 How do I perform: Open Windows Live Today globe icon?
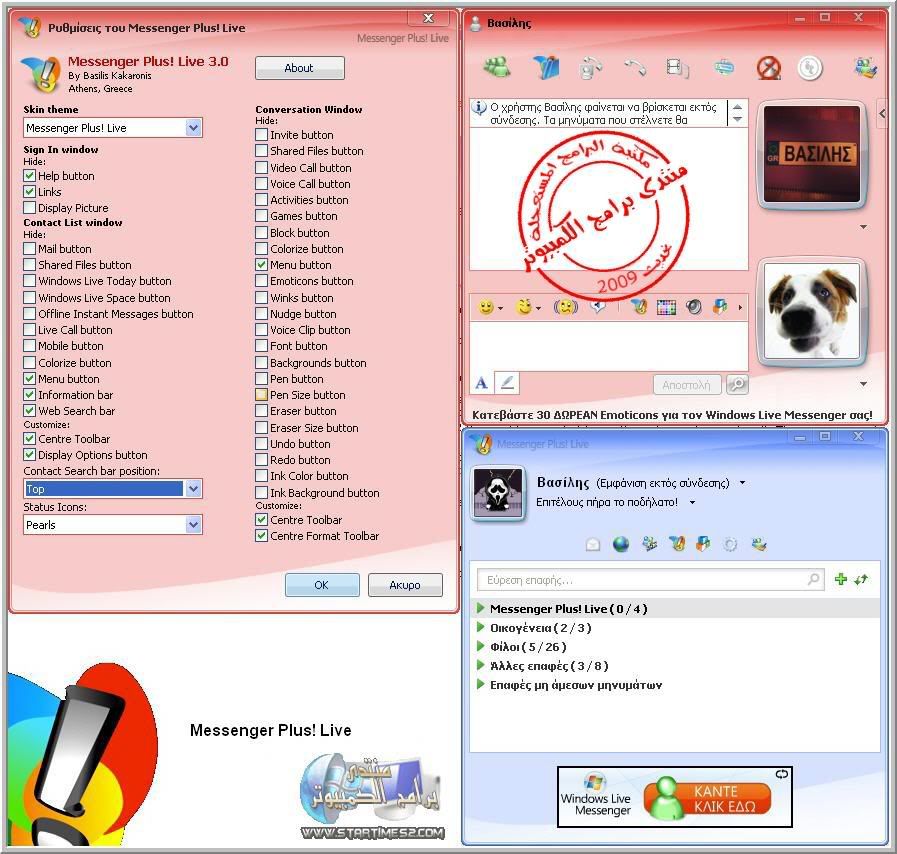tap(621, 544)
